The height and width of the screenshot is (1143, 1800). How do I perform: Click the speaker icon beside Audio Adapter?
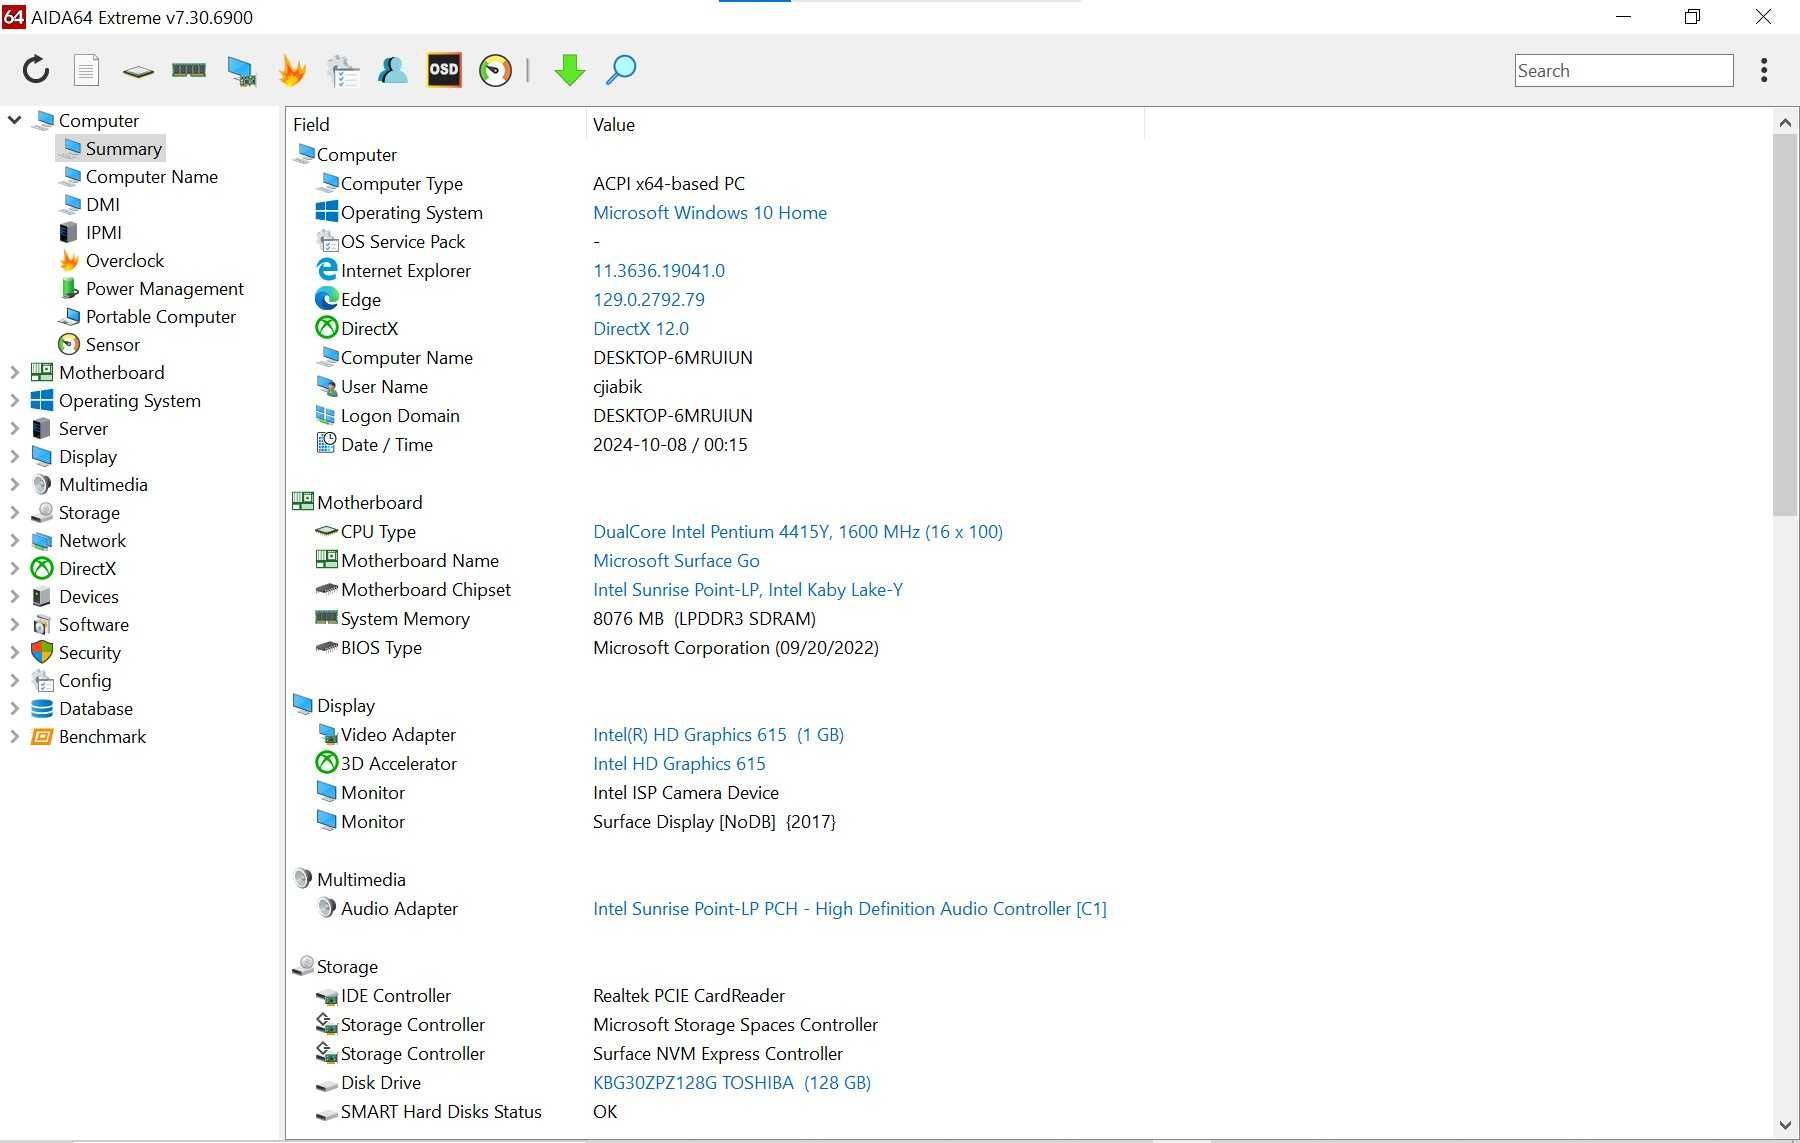(x=326, y=908)
